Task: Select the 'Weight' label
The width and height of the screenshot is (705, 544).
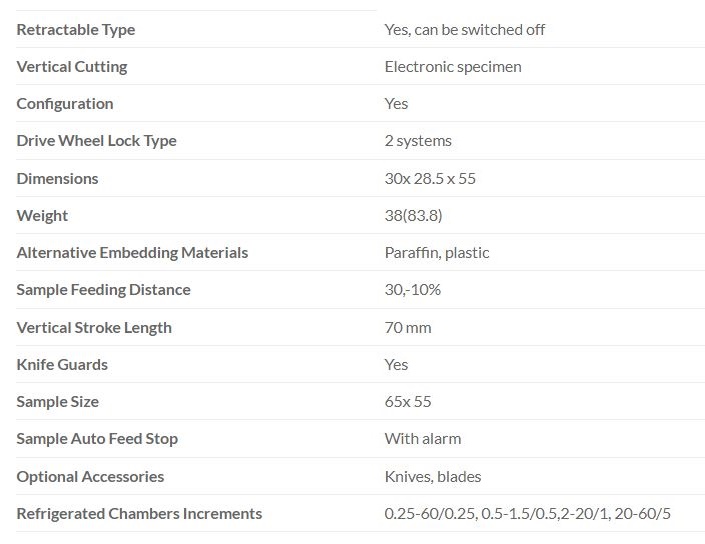Action: coord(43,215)
